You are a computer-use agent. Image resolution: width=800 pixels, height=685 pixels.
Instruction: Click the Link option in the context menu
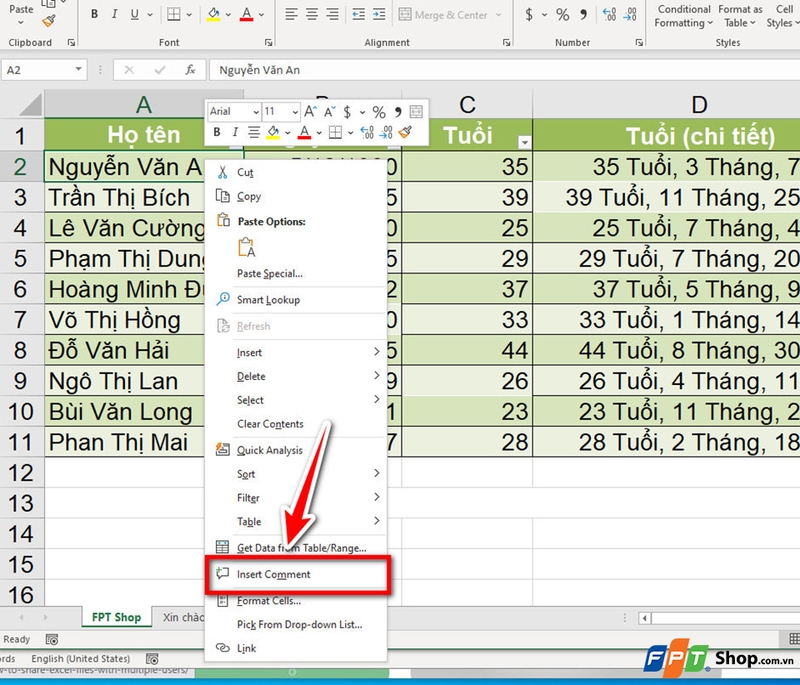(245, 648)
